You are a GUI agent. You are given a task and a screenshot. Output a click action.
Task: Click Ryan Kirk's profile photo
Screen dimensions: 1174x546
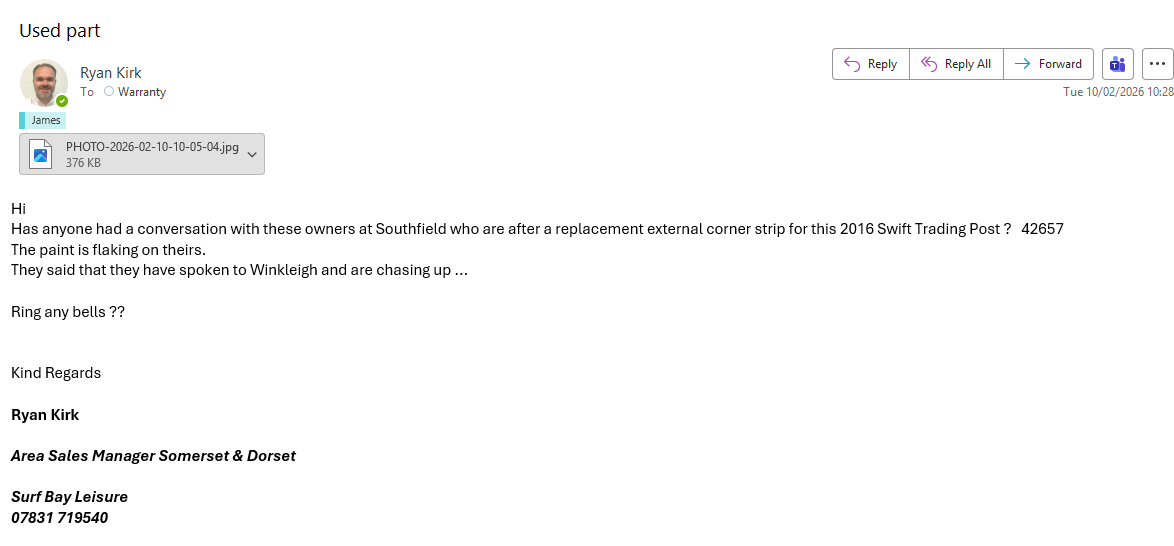43,82
